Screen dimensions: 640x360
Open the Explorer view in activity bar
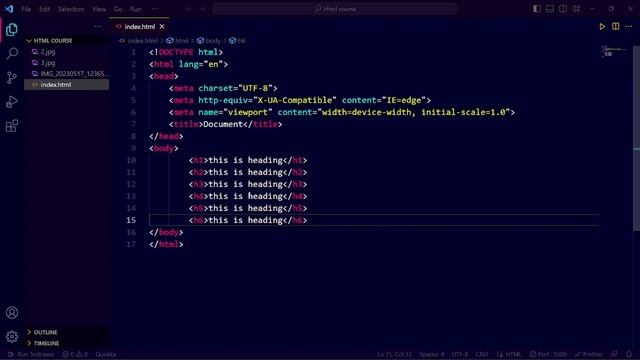pos(12,29)
